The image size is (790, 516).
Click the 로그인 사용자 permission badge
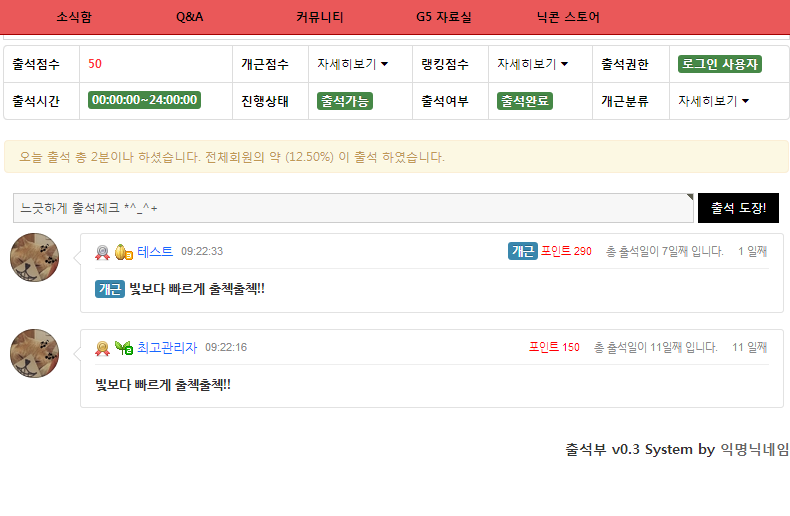pos(719,64)
